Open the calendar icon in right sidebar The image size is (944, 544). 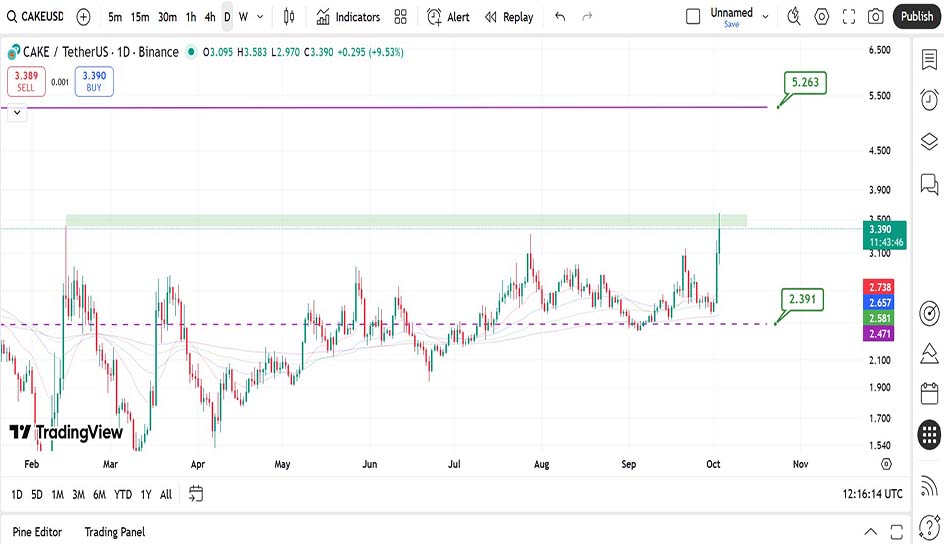click(929, 394)
